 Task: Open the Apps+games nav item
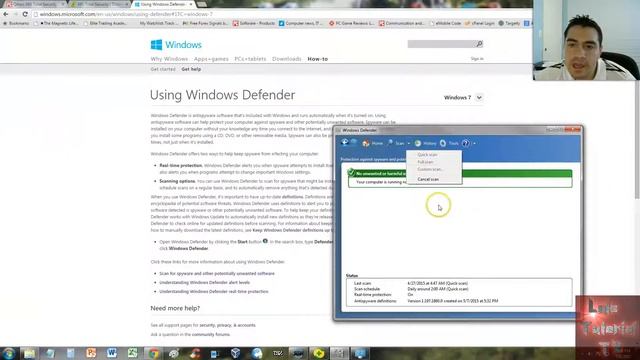pos(211,59)
